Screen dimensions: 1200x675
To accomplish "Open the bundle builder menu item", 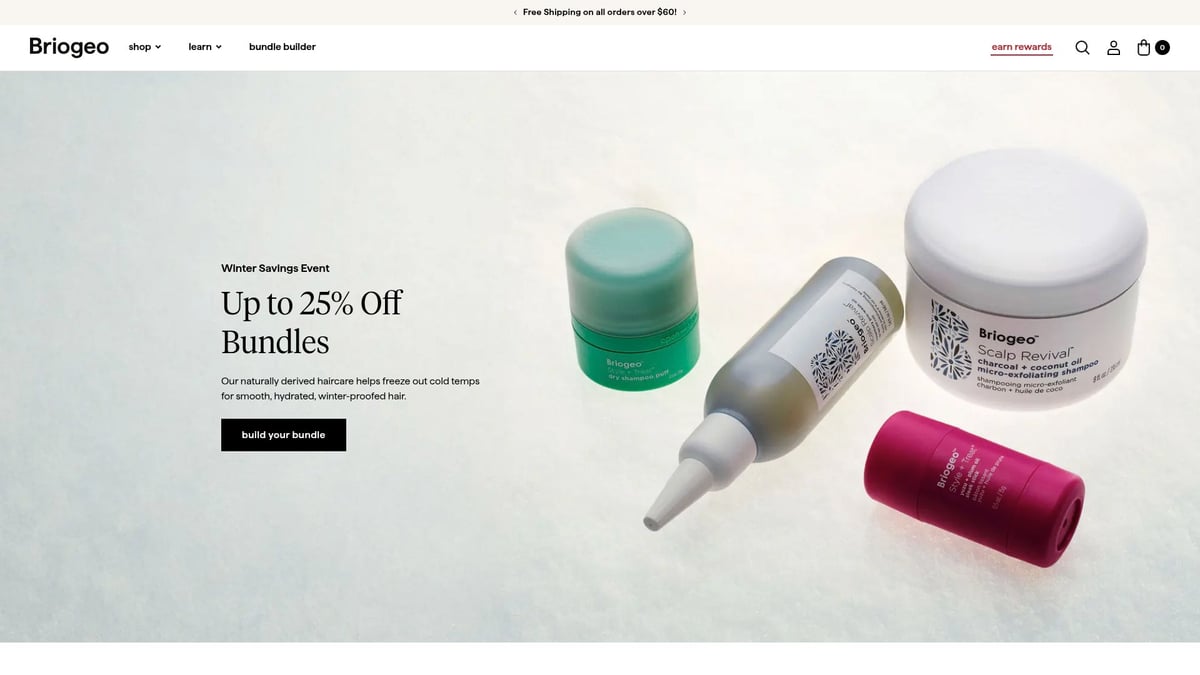I will (282, 47).
